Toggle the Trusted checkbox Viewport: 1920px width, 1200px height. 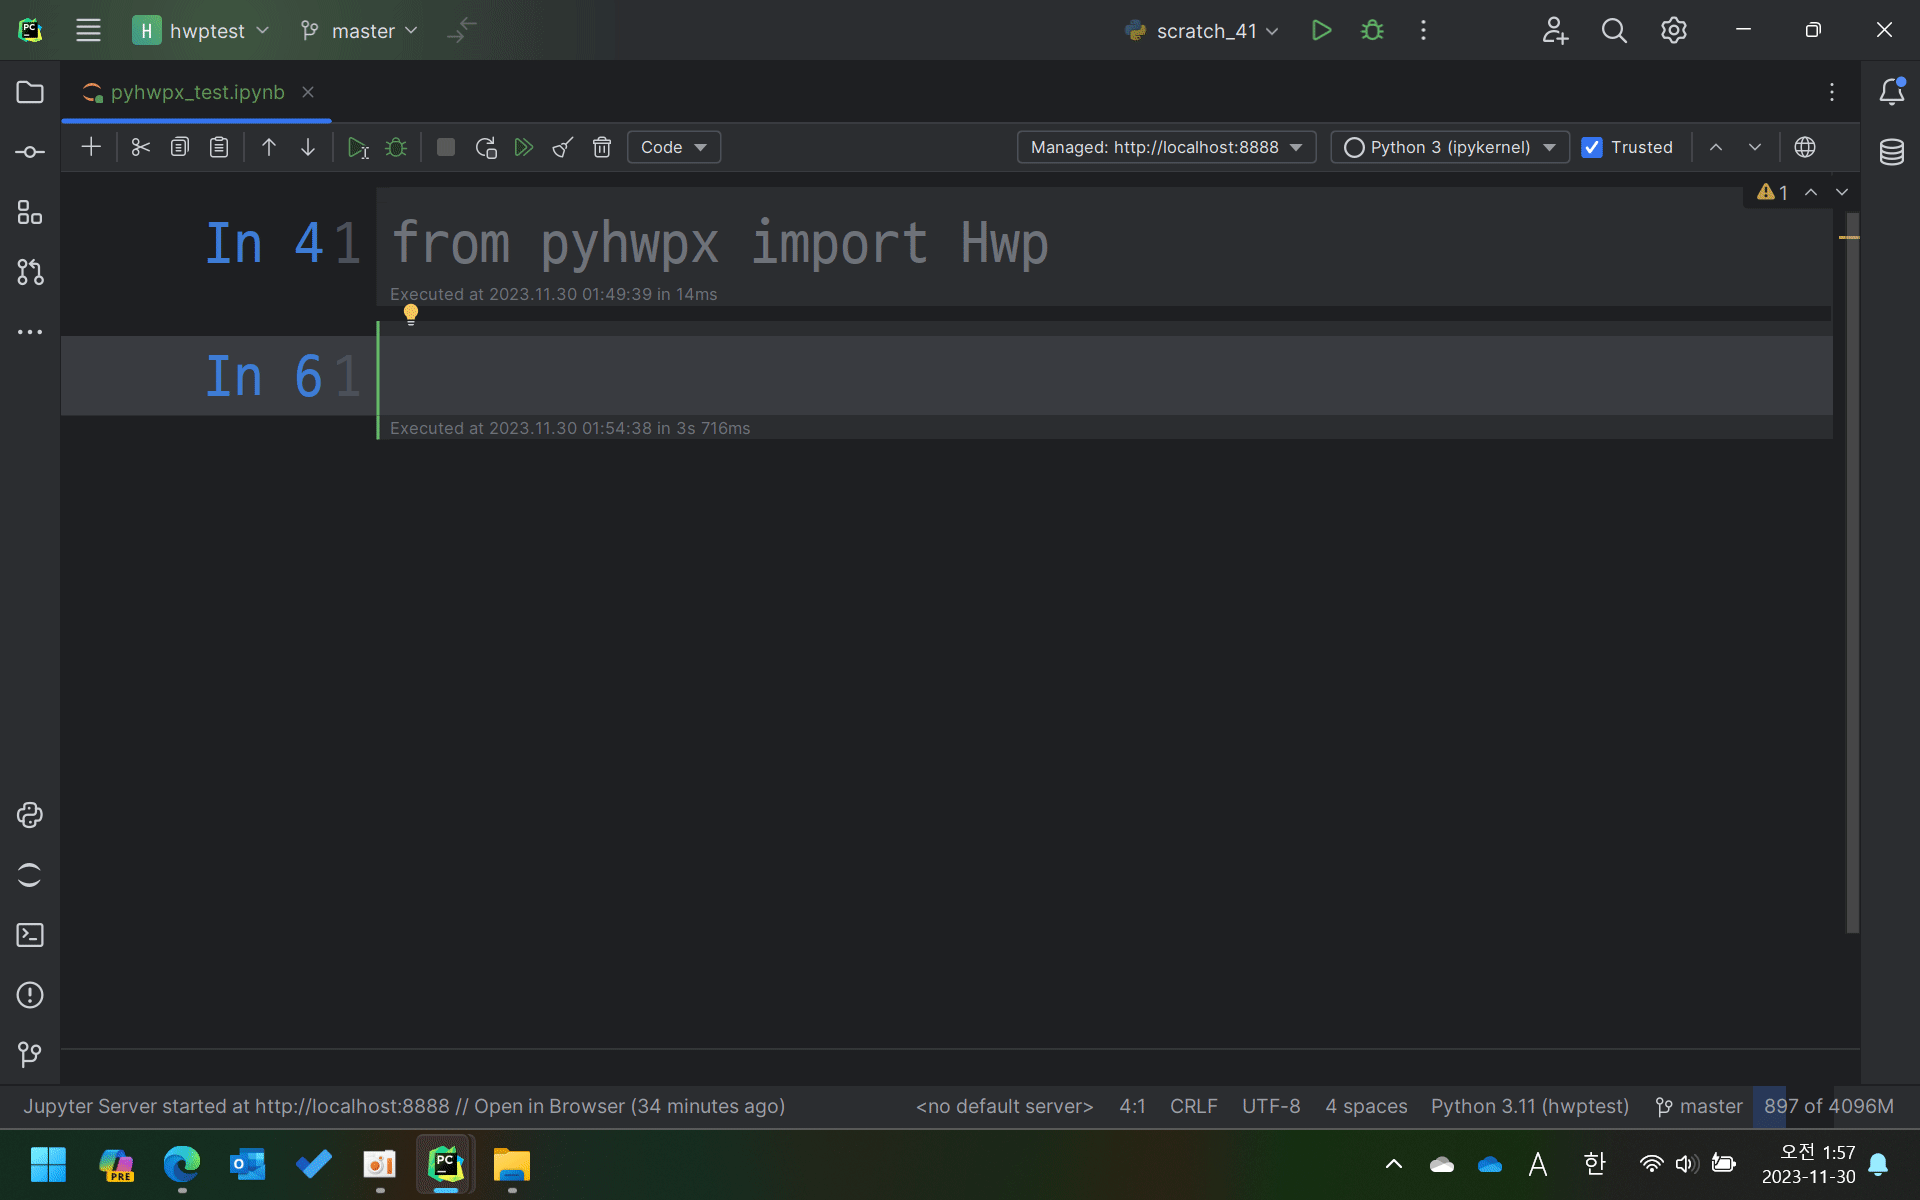click(1592, 147)
